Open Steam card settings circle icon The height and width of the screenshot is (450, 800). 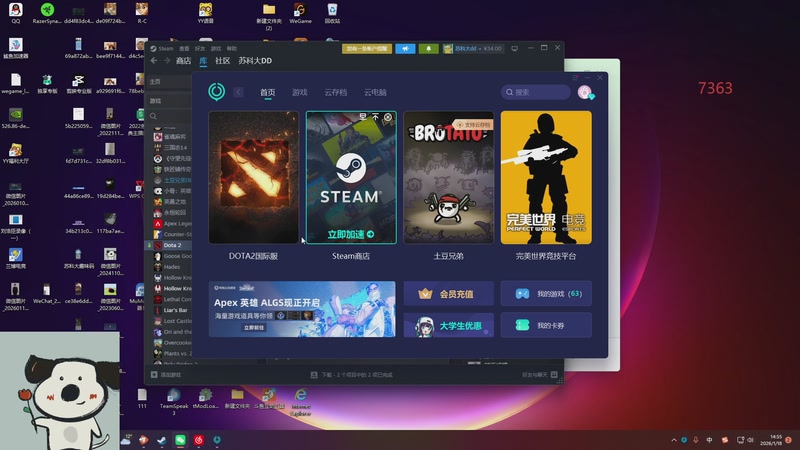coord(388,117)
